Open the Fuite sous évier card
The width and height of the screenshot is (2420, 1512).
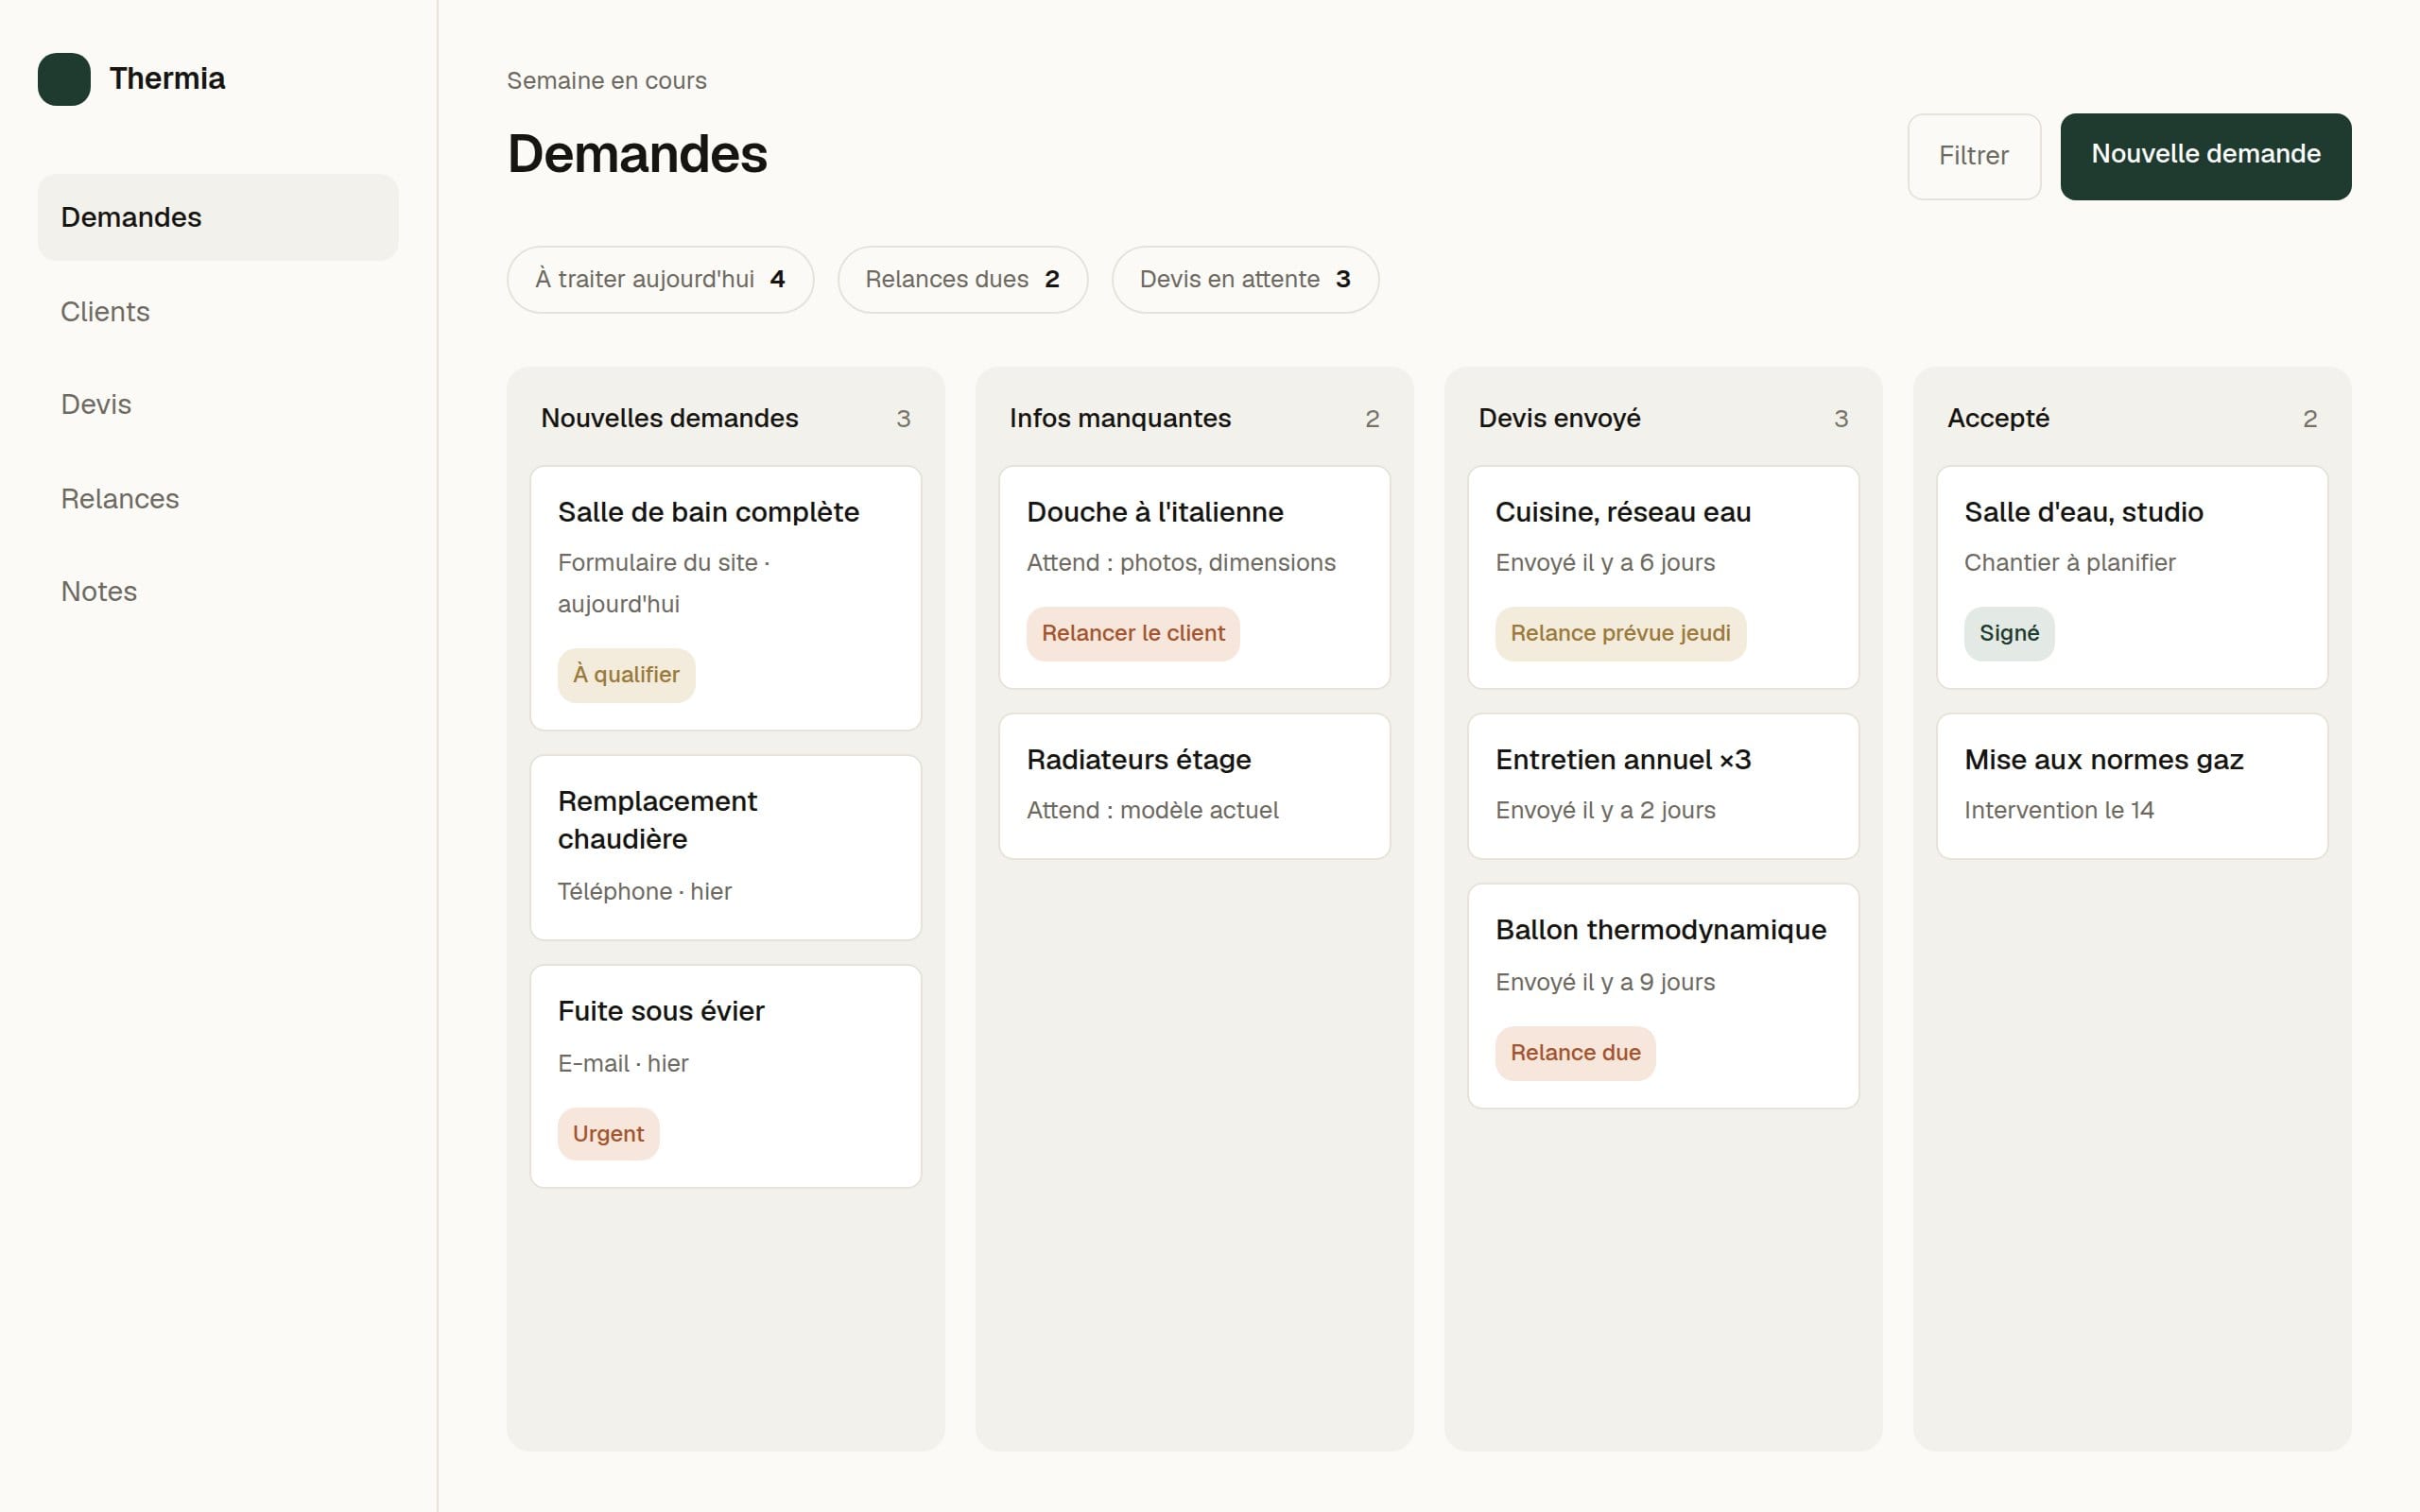(726, 1076)
